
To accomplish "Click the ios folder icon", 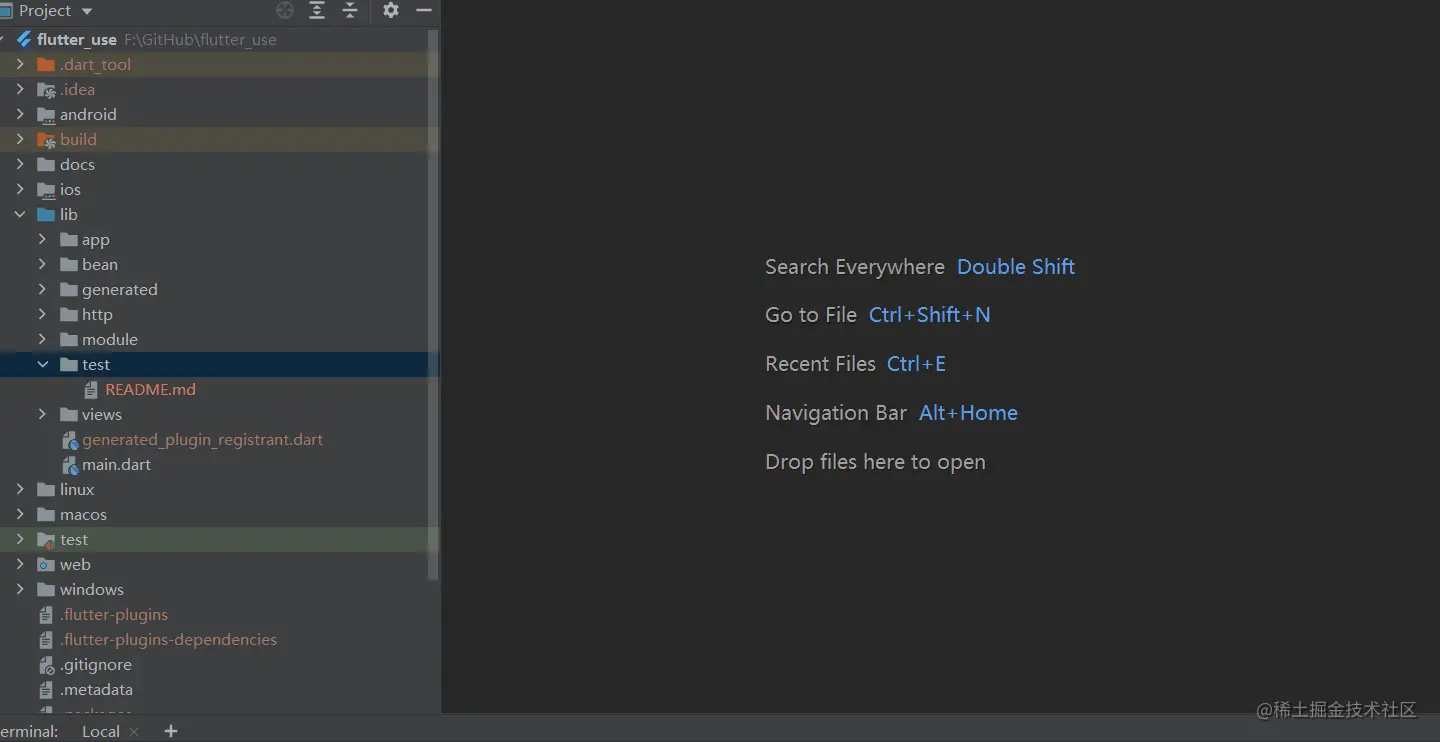I will click(x=45, y=190).
